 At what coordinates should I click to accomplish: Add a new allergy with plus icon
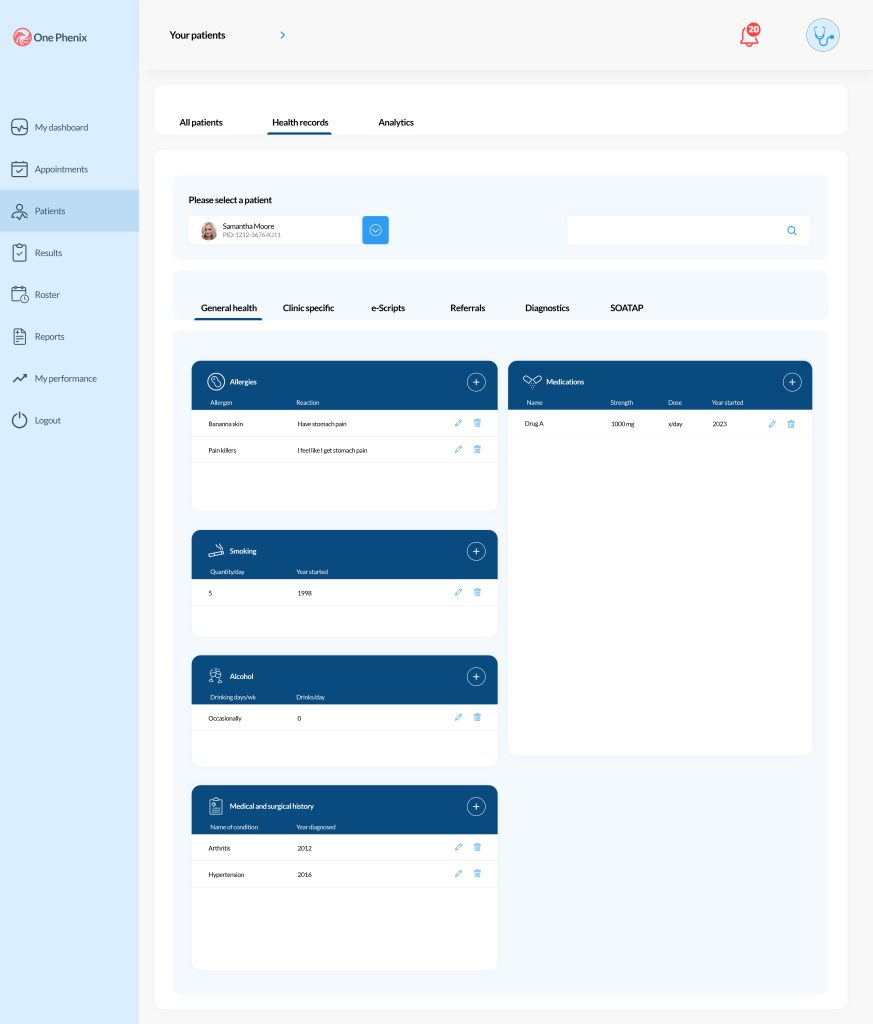476,382
